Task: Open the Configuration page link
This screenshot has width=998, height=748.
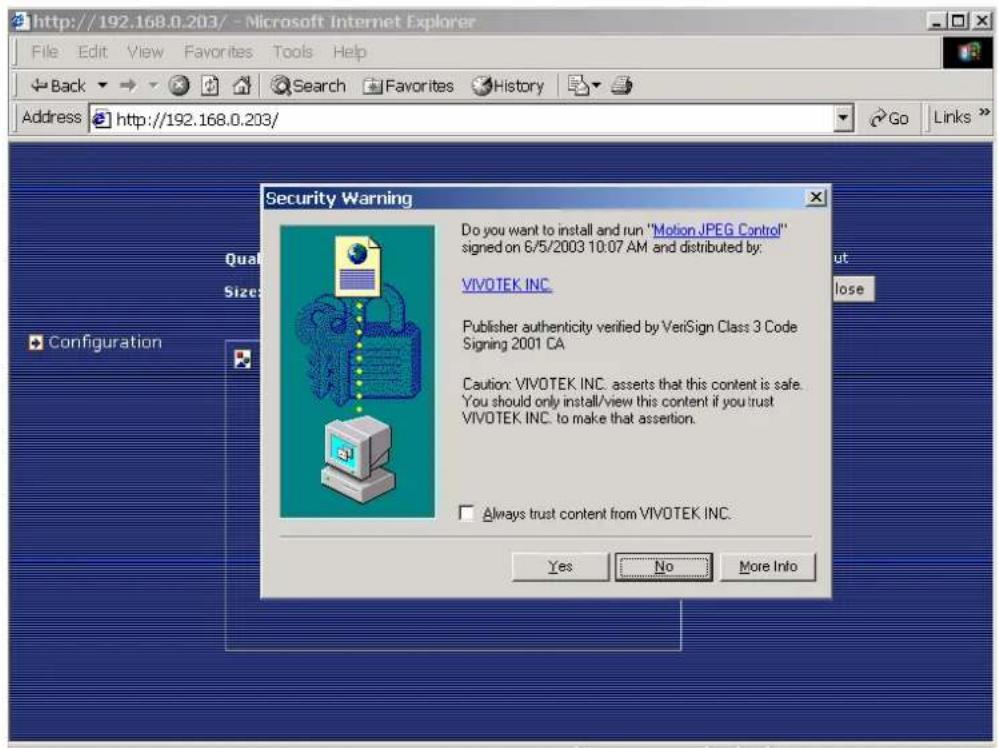Action: [x=105, y=342]
